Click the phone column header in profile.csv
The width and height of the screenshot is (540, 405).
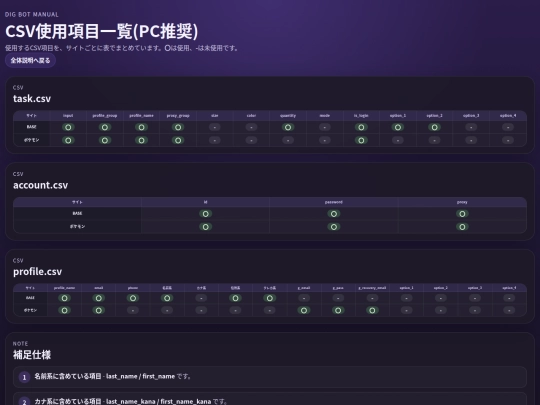pyautogui.click(x=133, y=288)
